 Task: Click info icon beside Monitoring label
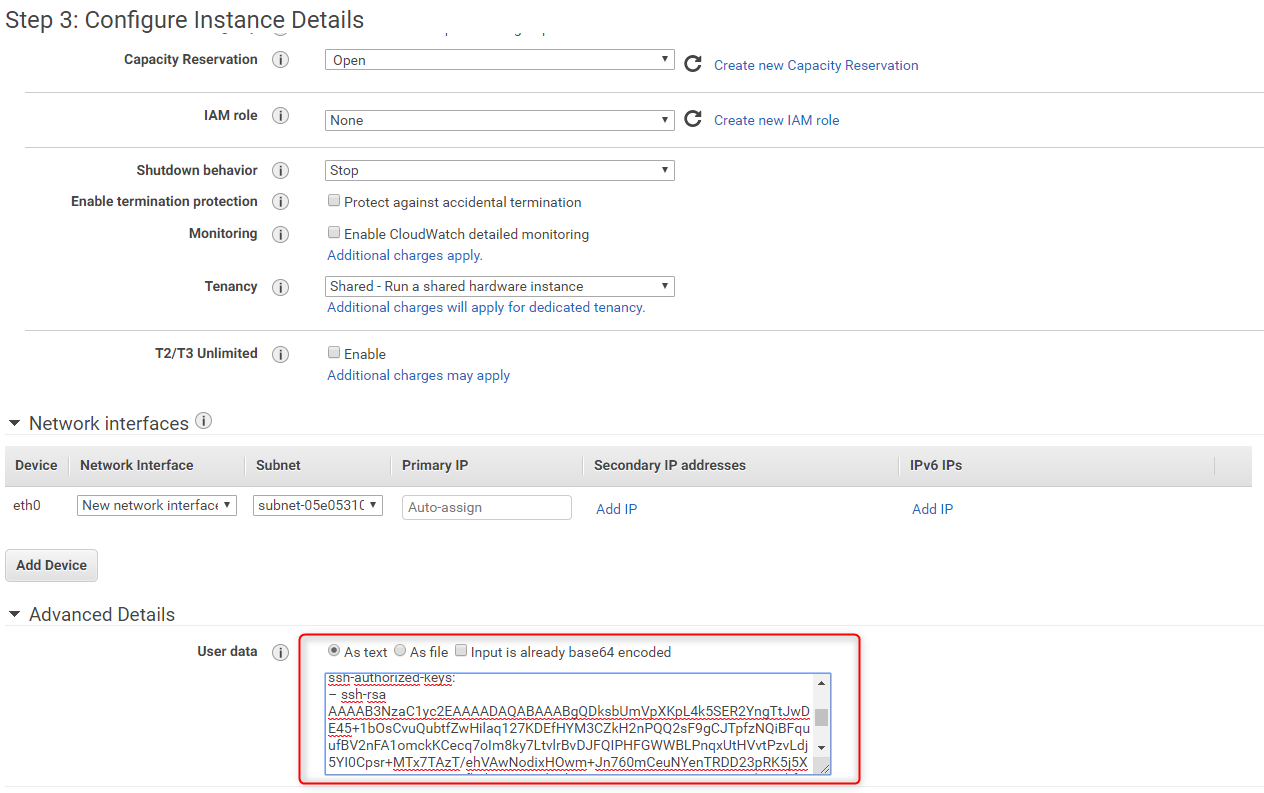281,234
